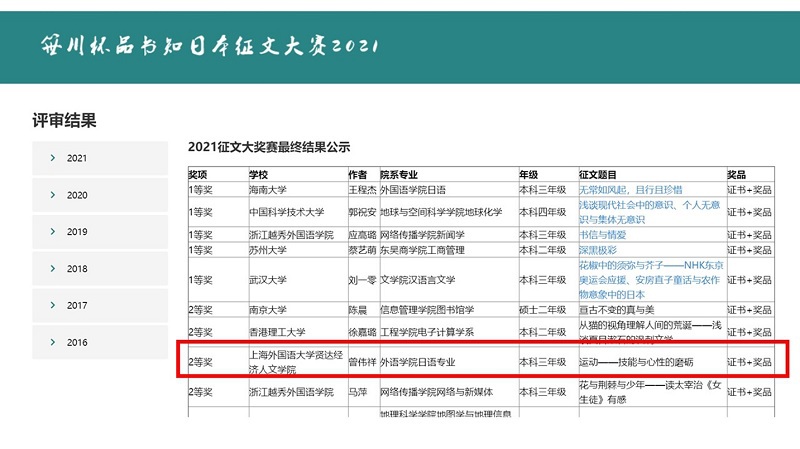Viewport: 800px width, 449px height.
Task: Select the 2019 year label in sidebar
Action: pos(77,232)
